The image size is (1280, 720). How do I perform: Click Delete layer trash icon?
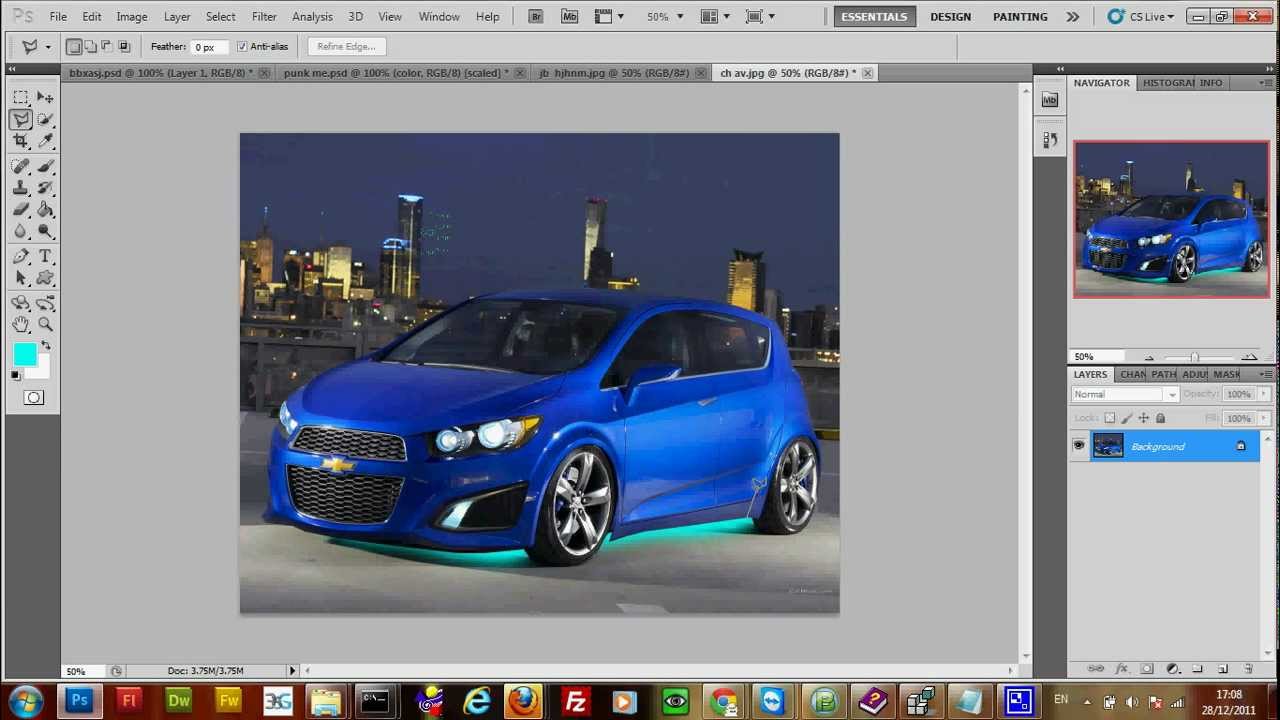[1248, 669]
